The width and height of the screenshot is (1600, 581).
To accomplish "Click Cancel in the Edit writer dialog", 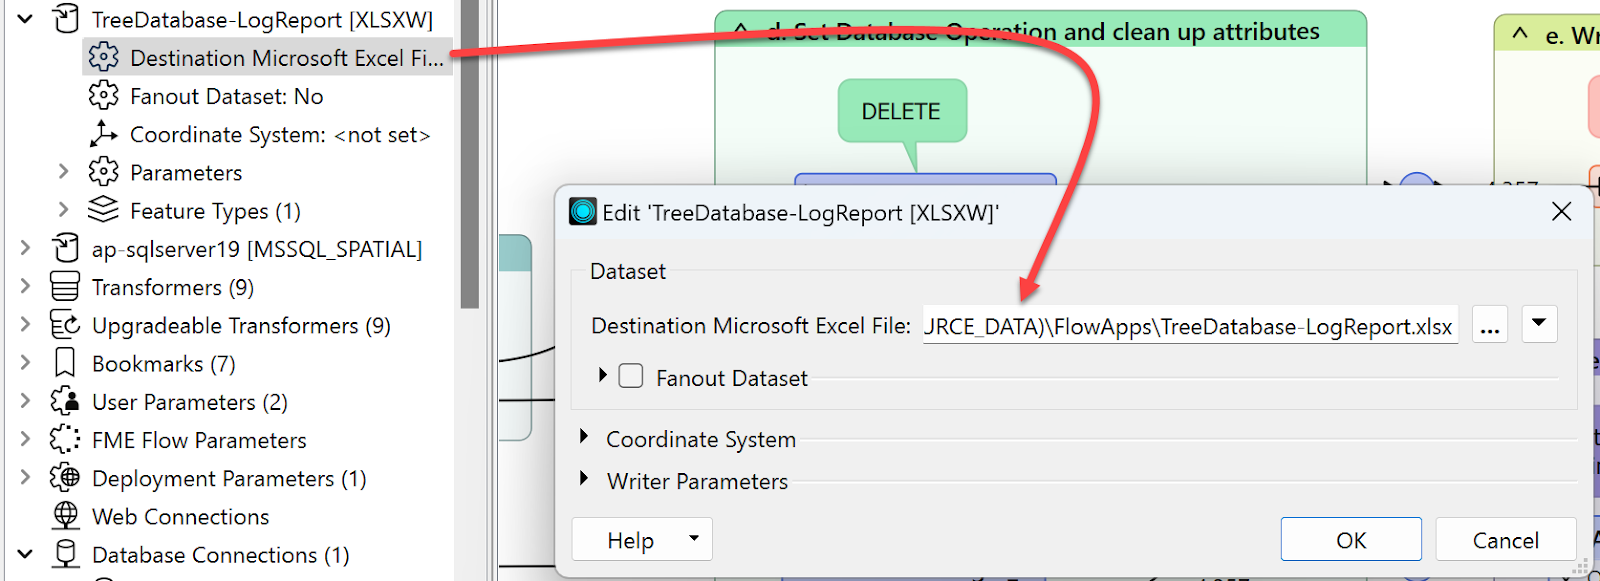I will tap(1506, 540).
